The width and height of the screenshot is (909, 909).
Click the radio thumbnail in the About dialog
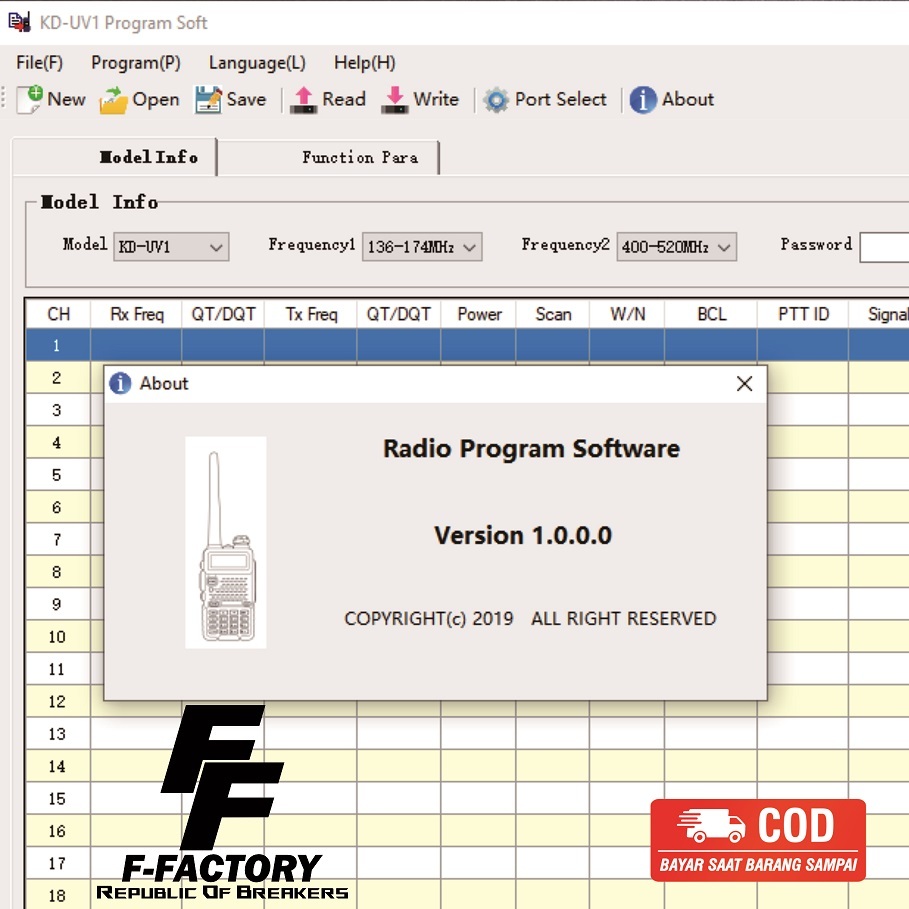coord(225,541)
